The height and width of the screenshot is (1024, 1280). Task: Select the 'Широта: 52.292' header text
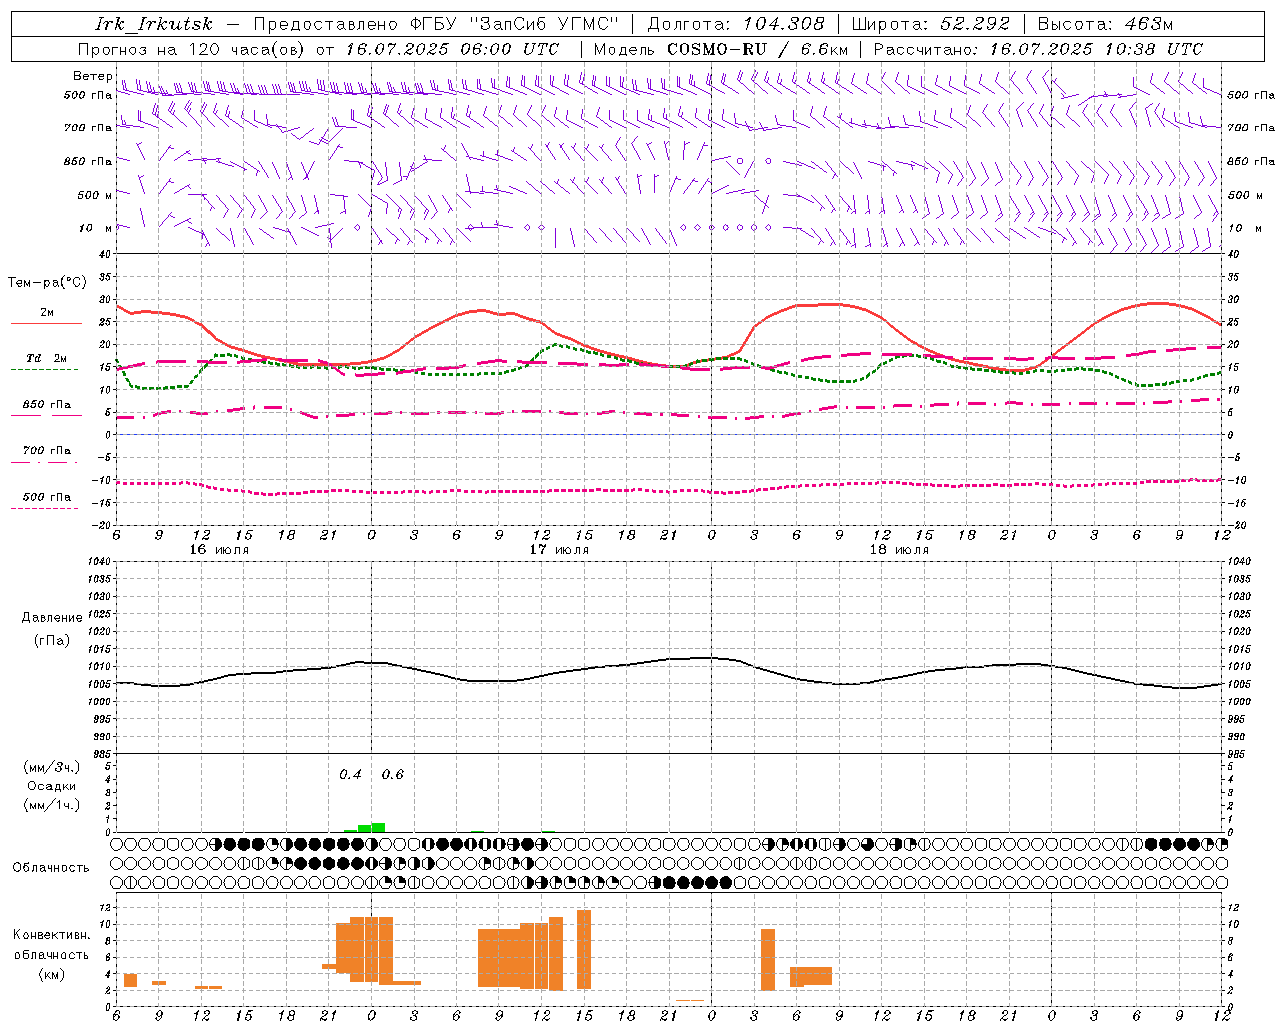coord(931,24)
